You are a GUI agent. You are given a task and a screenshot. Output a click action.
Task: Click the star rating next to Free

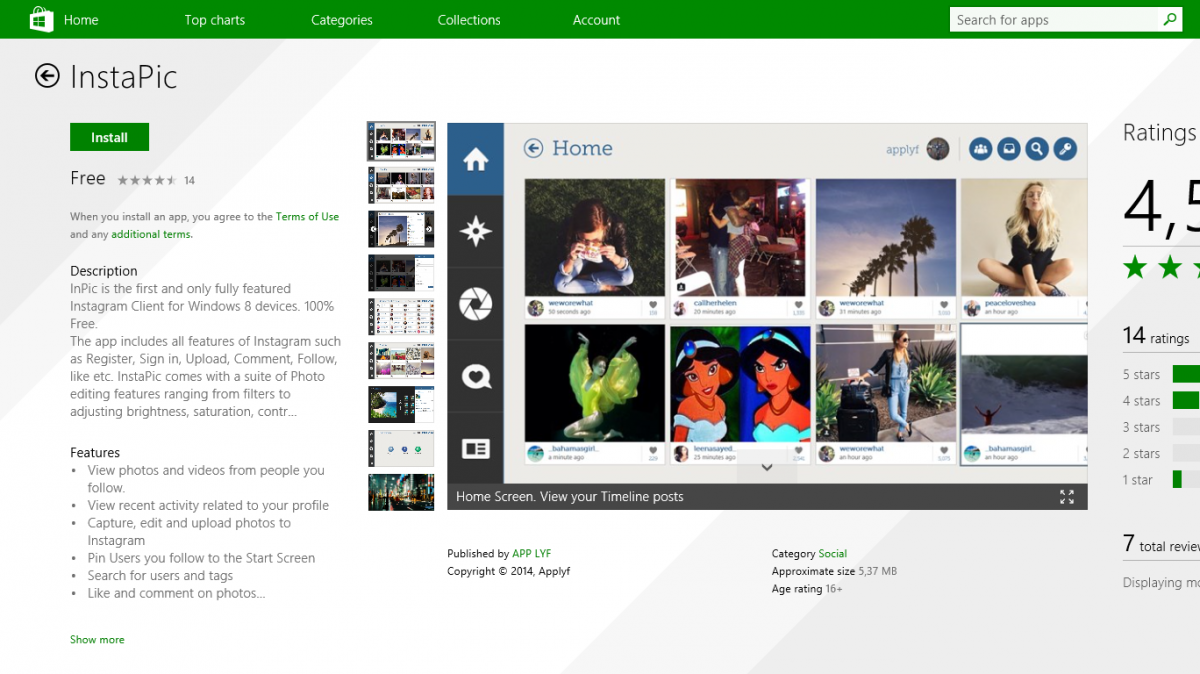tap(147, 180)
